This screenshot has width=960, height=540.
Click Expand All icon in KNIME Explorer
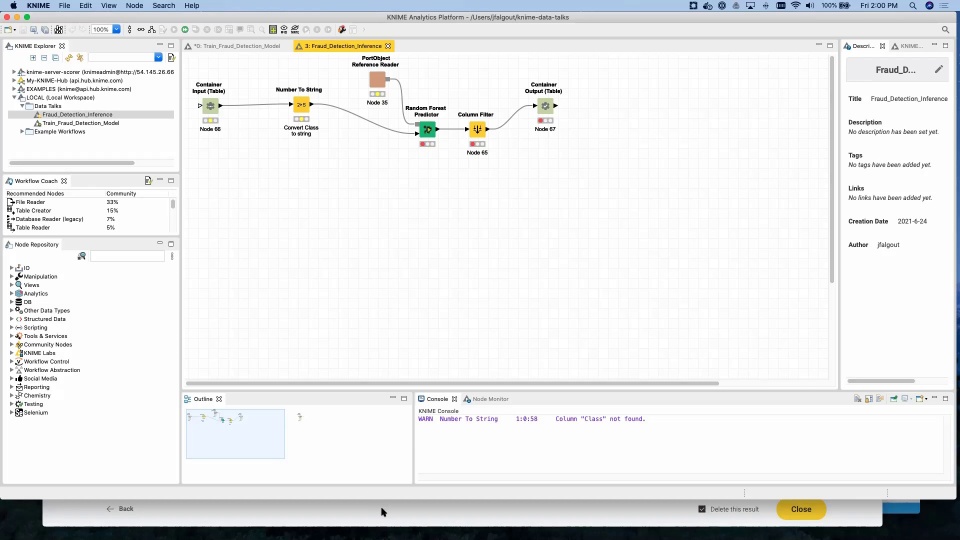(x=33, y=58)
